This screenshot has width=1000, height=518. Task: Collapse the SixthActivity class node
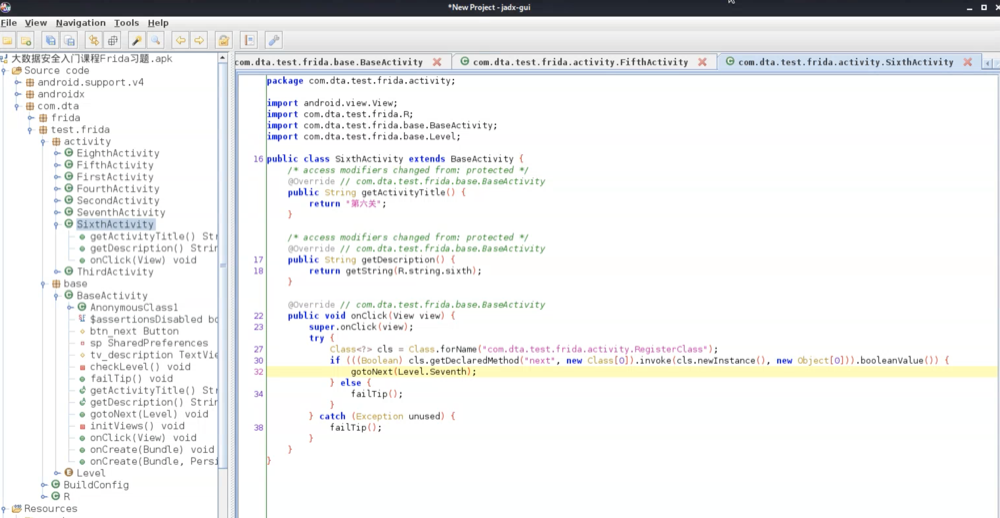pos(57,224)
